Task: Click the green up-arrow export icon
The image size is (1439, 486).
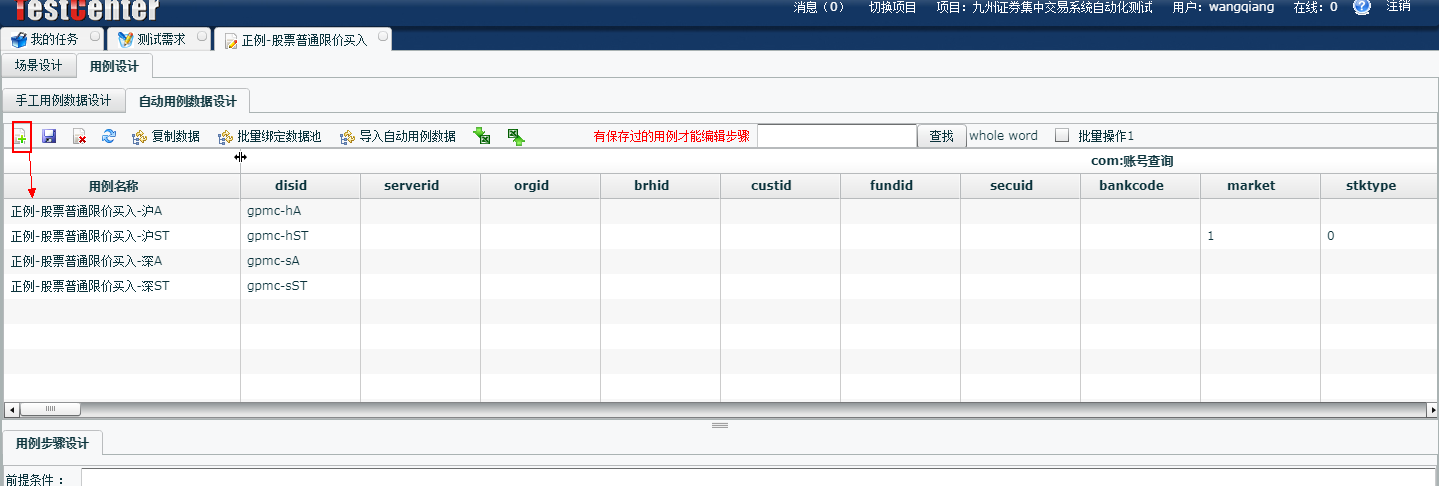Action: point(516,136)
